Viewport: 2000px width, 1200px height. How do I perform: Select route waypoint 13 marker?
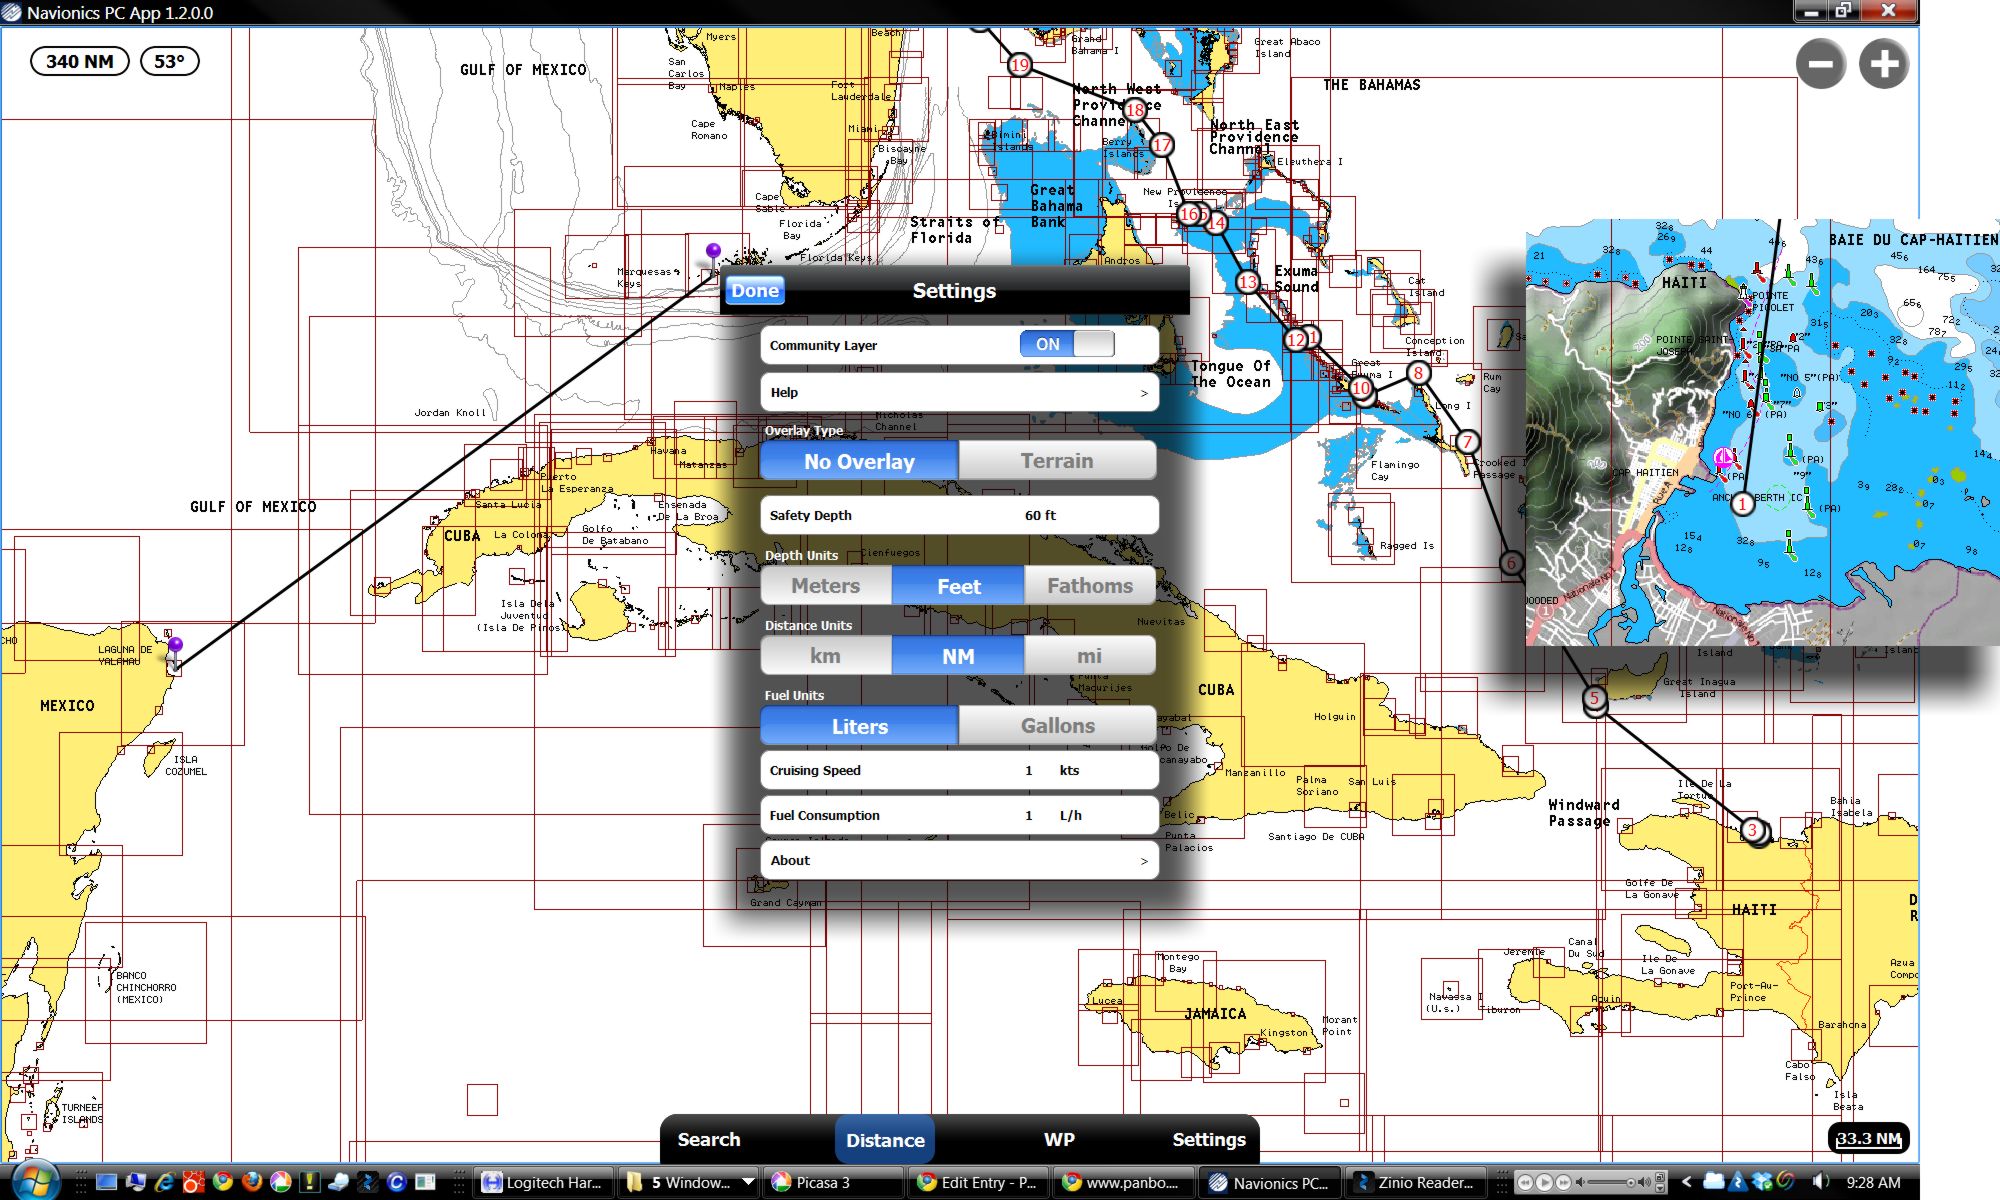point(1247,282)
